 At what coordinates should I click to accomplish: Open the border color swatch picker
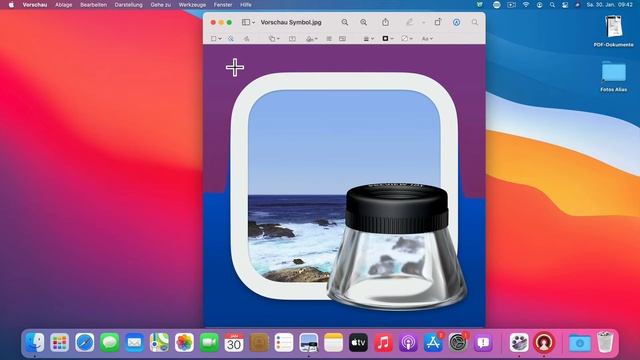[387, 38]
